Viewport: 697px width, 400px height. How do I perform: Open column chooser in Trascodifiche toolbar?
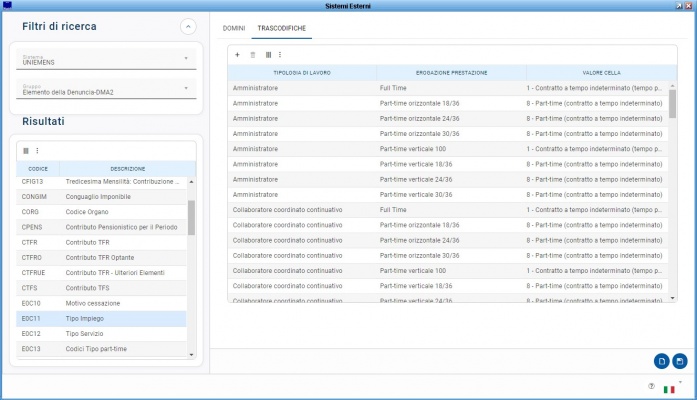pos(268,54)
